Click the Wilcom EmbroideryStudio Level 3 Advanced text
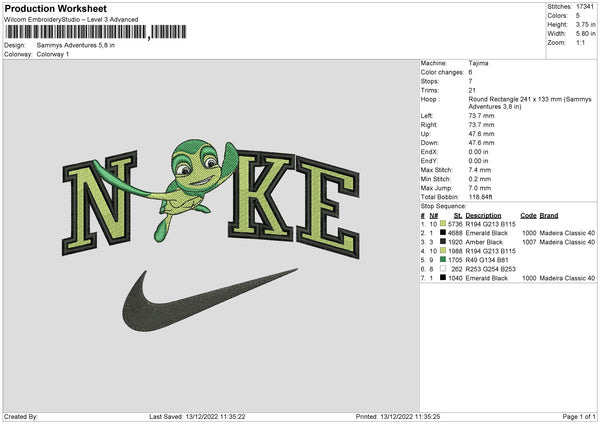 click(x=71, y=20)
